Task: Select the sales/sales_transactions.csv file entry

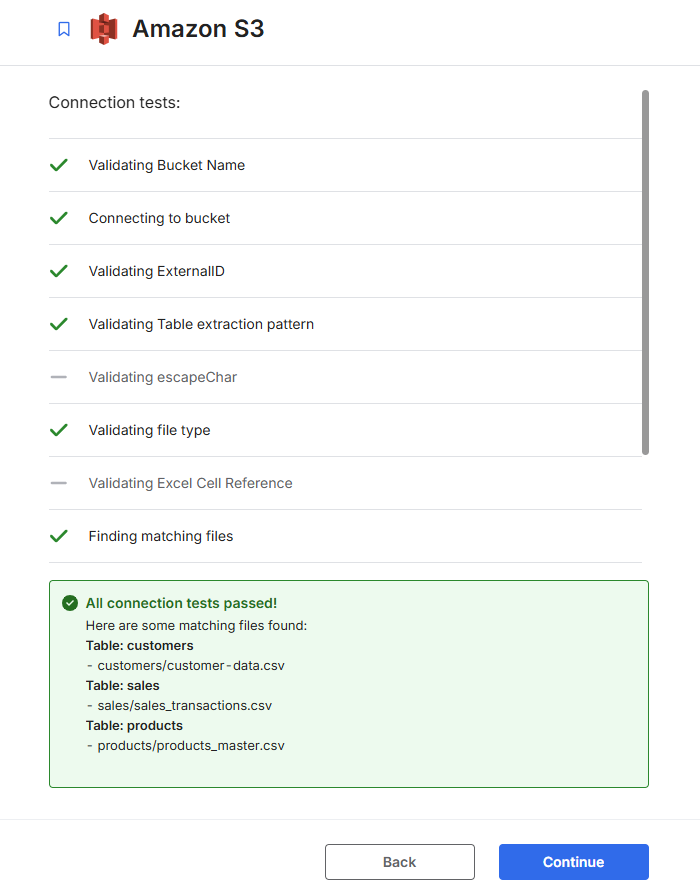Action: (x=184, y=705)
